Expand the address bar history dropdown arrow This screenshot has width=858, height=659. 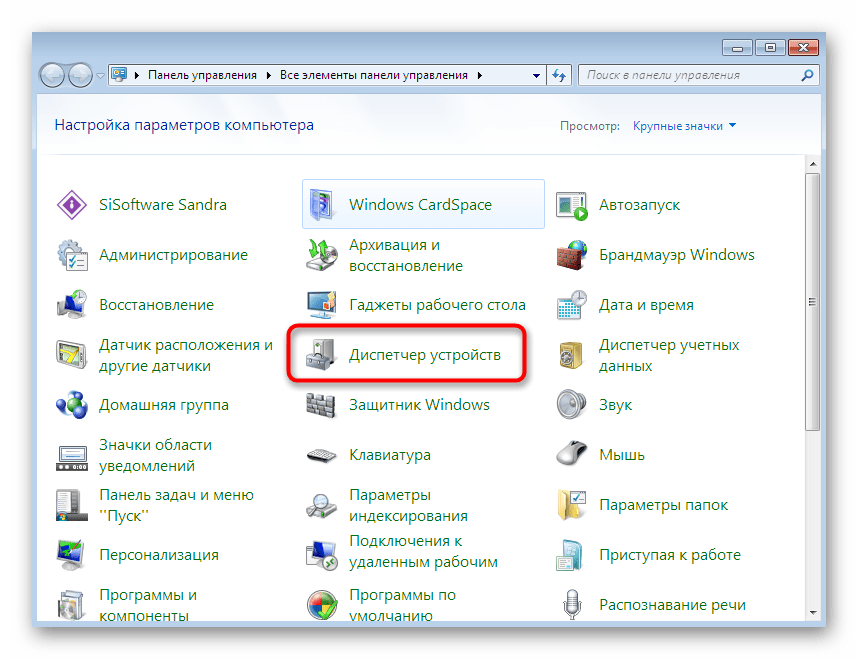pos(536,76)
